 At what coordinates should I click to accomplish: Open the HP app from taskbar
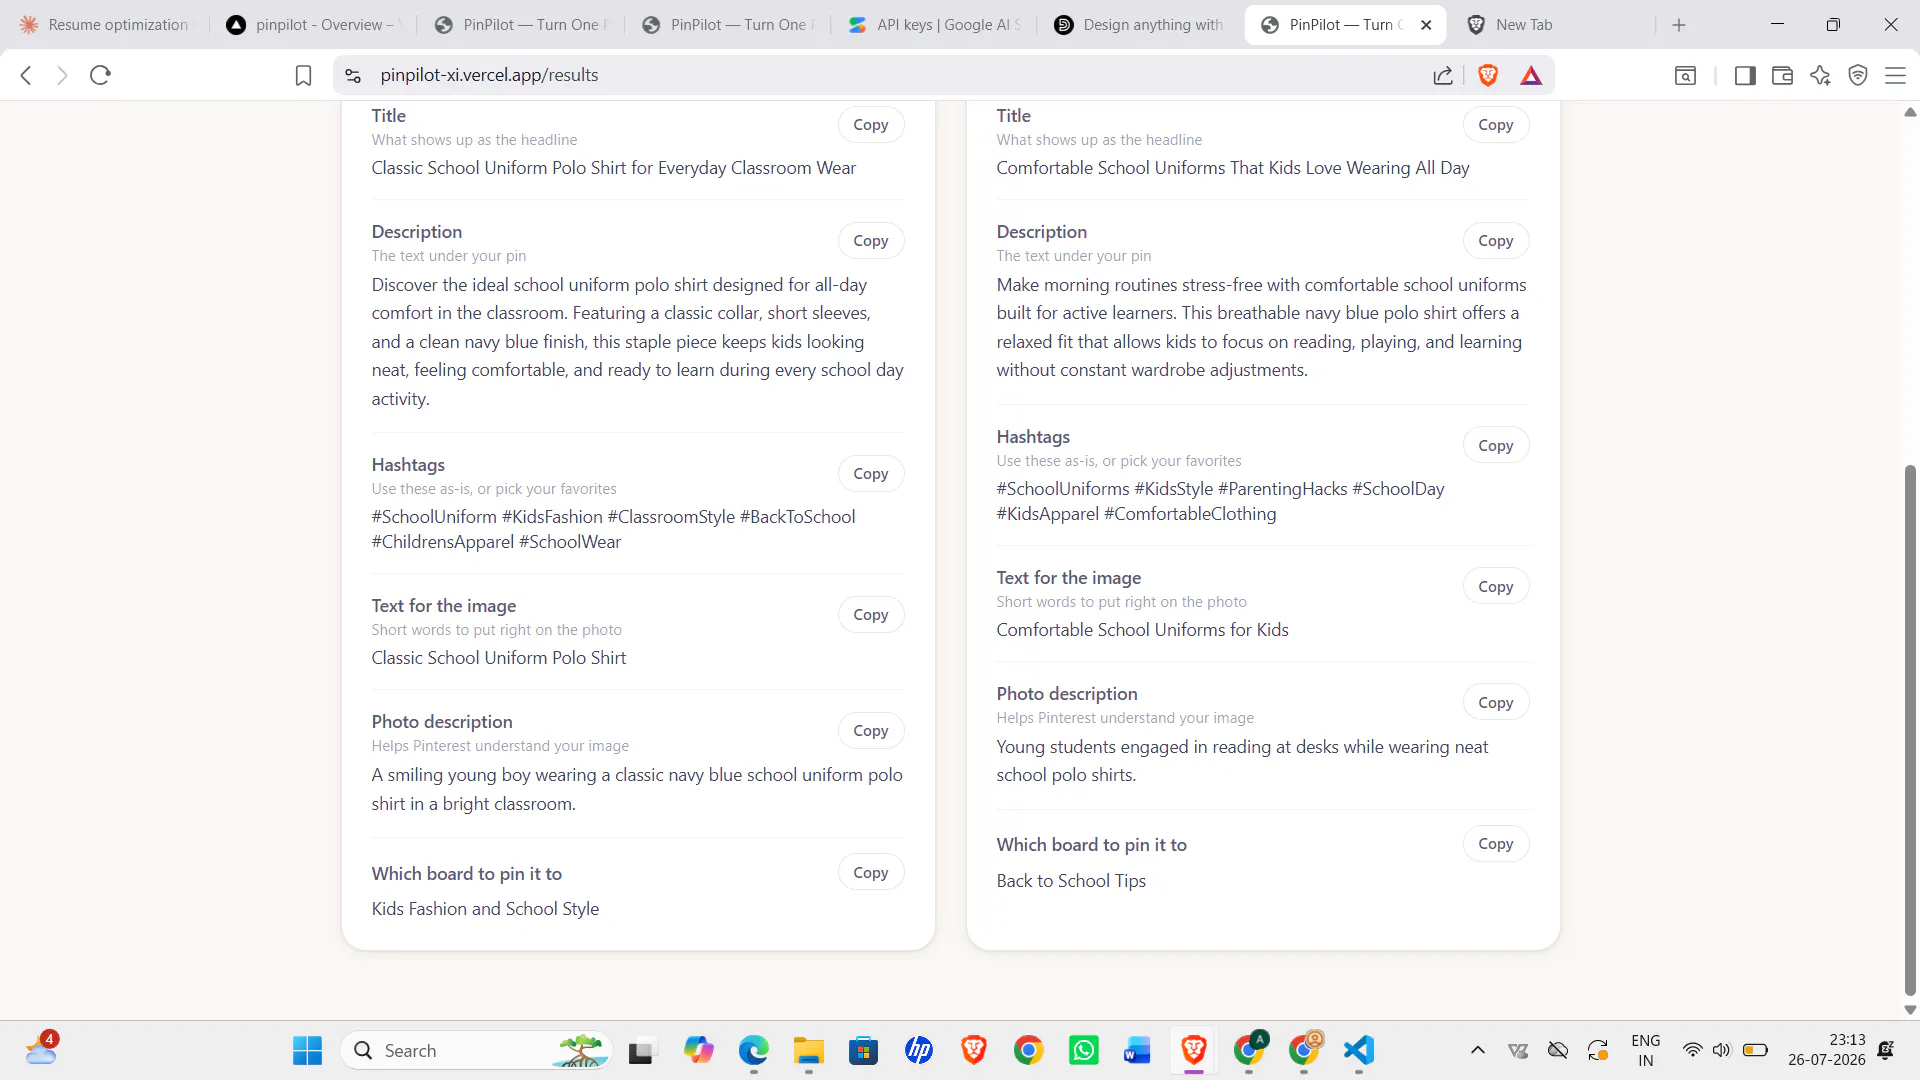tap(918, 1051)
